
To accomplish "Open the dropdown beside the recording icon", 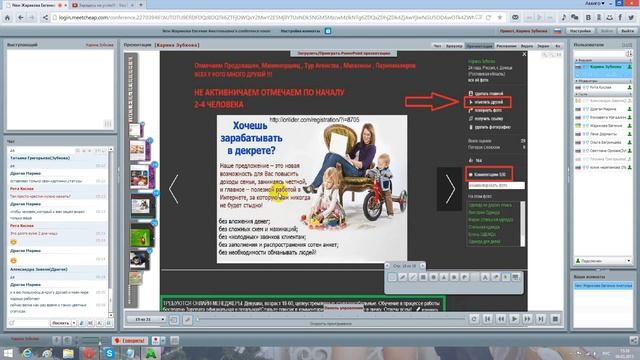I will click(163, 340).
